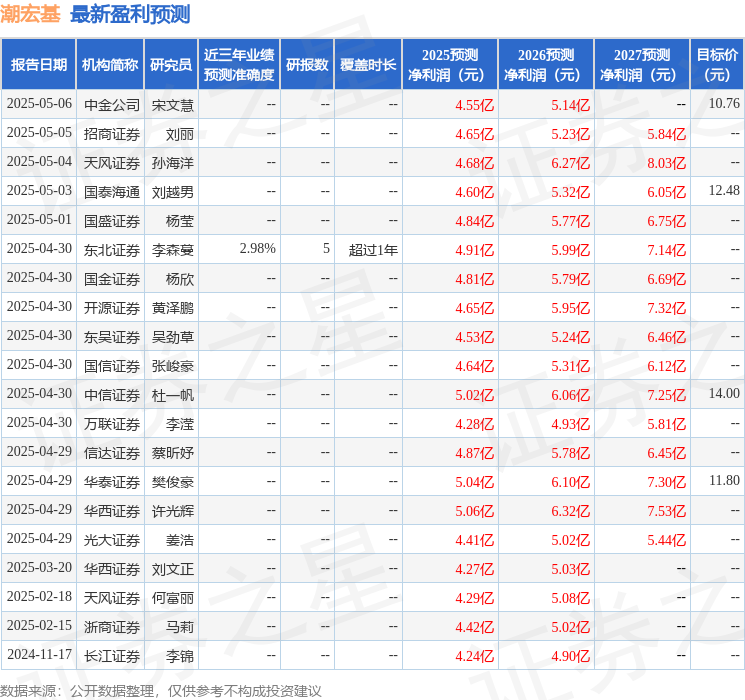Select the 机构简称 column header
This screenshot has height=700, width=745.
(110, 64)
